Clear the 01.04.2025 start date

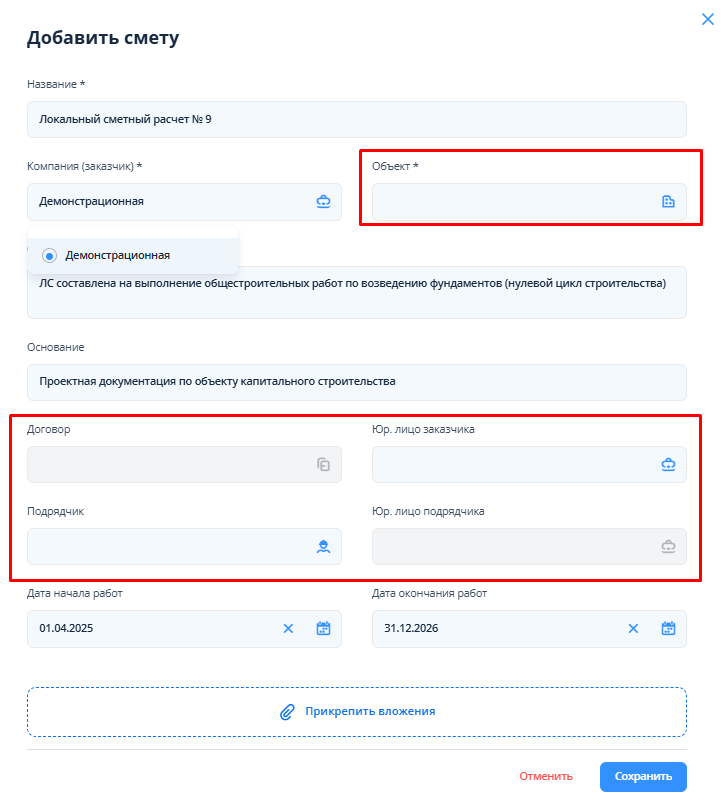288,629
